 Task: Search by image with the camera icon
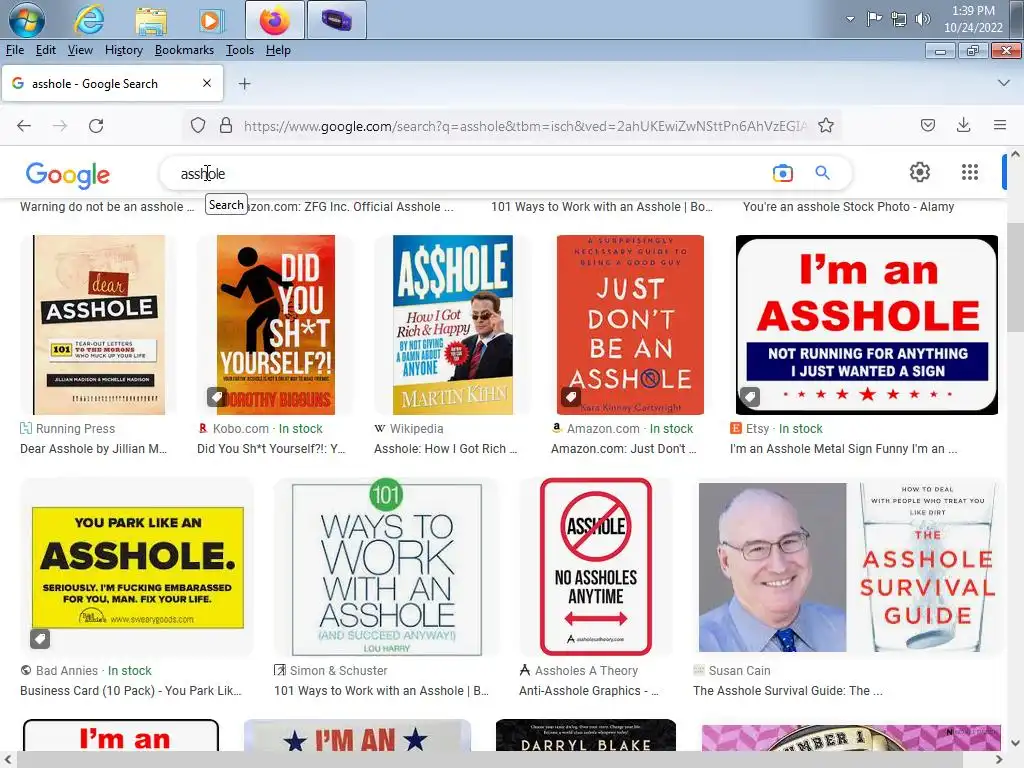782,173
